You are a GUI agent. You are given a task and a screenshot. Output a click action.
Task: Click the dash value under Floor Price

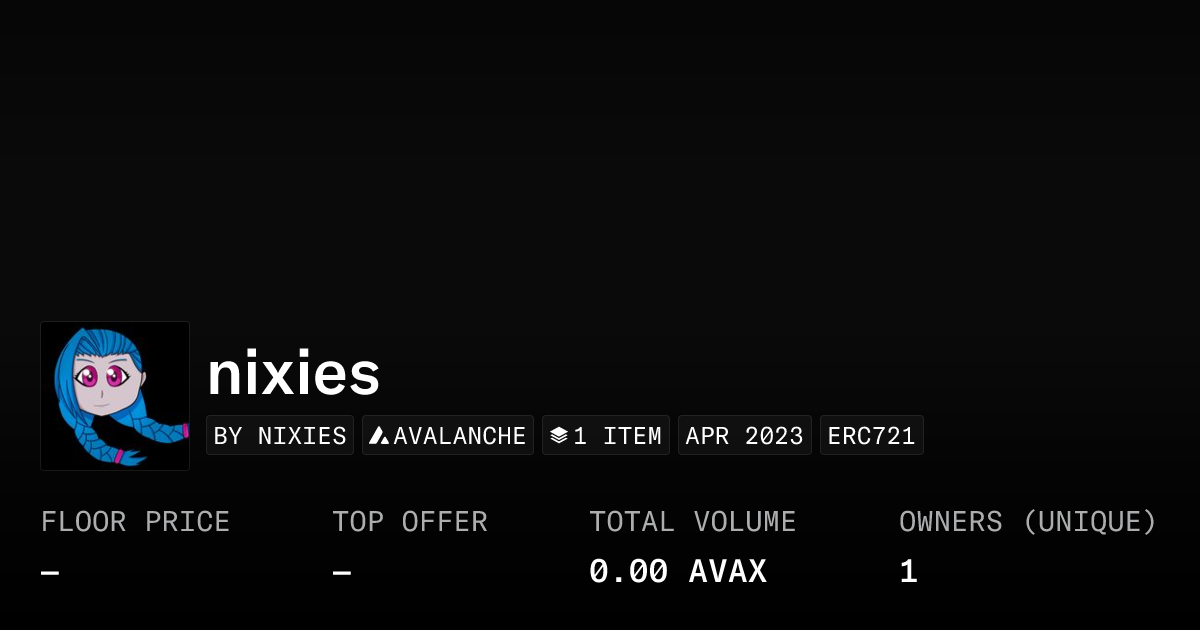pyautogui.click(x=50, y=573)
